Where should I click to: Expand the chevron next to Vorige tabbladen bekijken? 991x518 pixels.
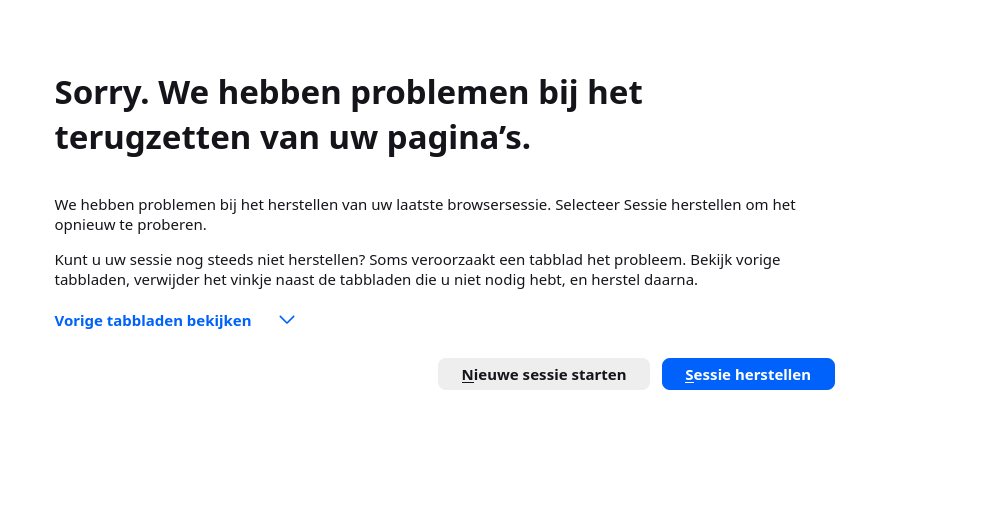click(287, 320)
